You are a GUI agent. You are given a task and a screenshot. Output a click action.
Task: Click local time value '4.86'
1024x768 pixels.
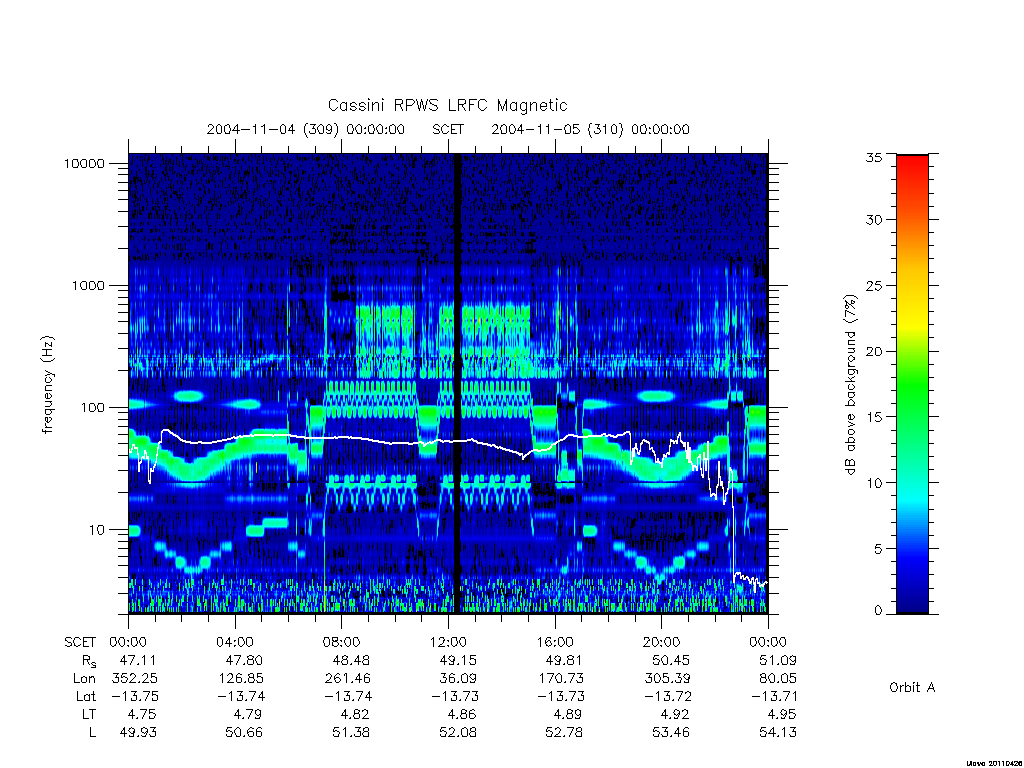click(x=462, y=714)
